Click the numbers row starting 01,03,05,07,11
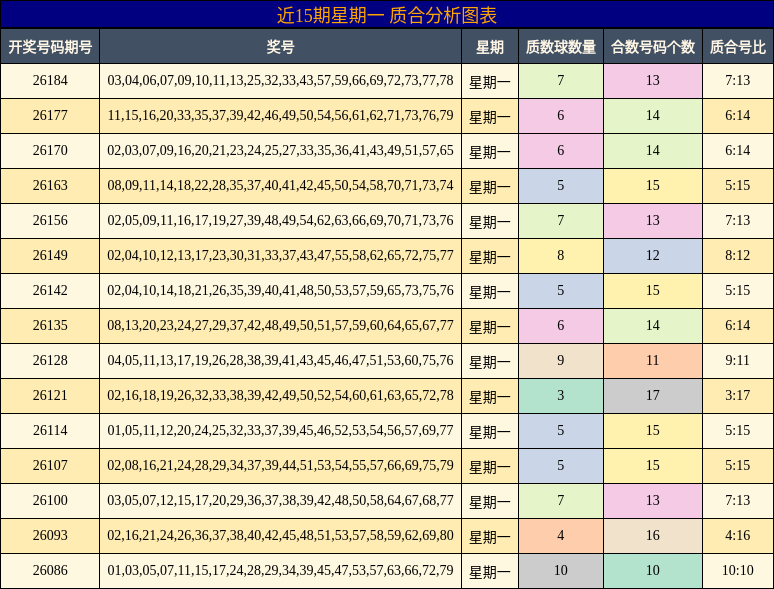Screen dimensions: 774x589 pyautogui.click(x=280, y=571)
